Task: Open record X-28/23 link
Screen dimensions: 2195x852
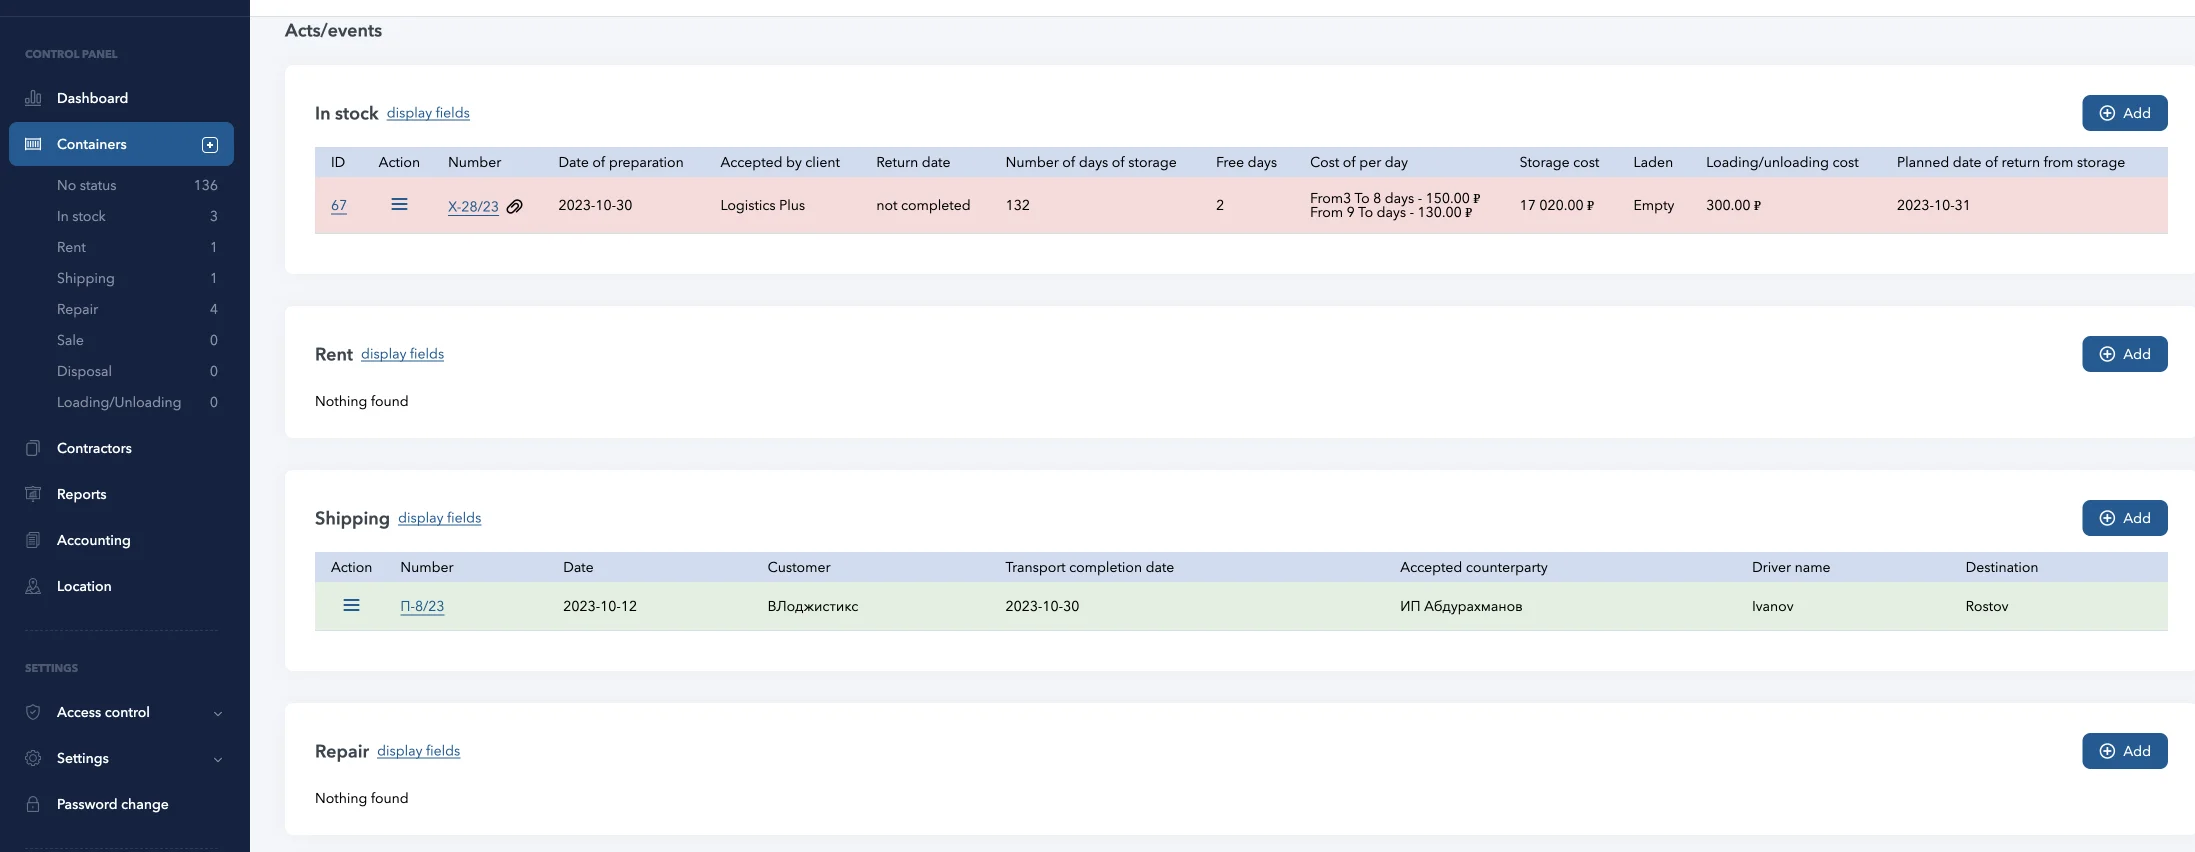Action: (473, 207)
